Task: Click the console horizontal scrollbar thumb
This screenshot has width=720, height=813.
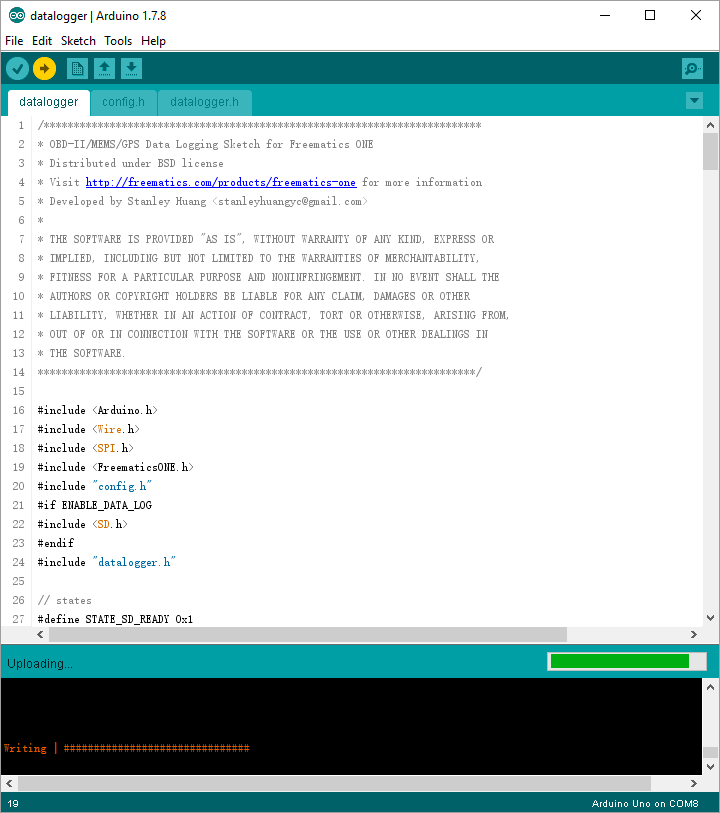Action: click(334, 783)
